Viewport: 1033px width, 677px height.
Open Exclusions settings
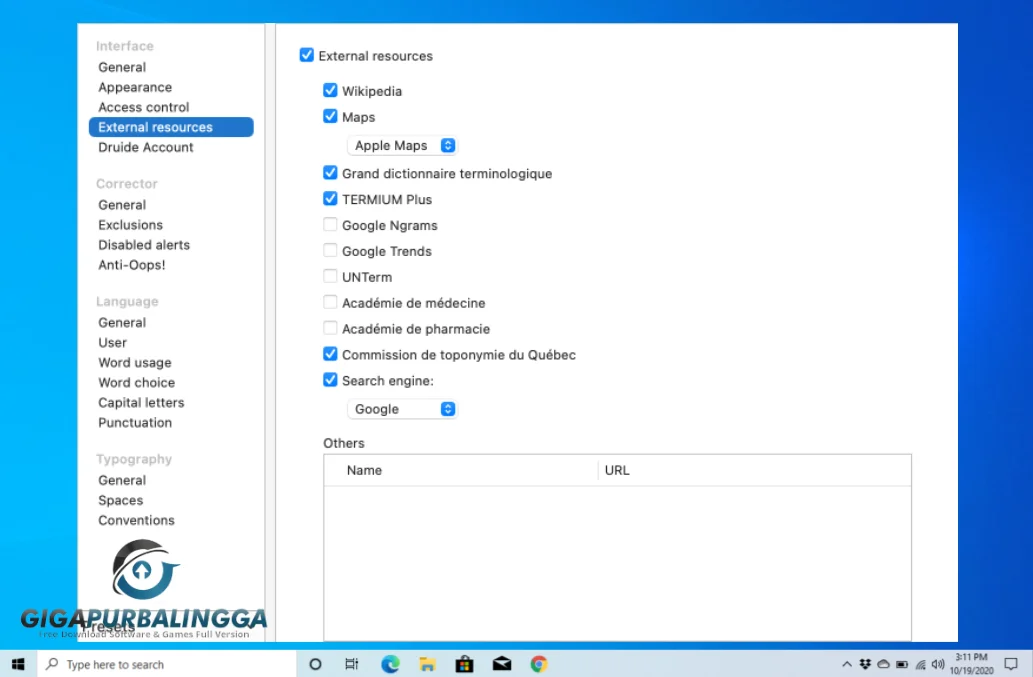130,225
